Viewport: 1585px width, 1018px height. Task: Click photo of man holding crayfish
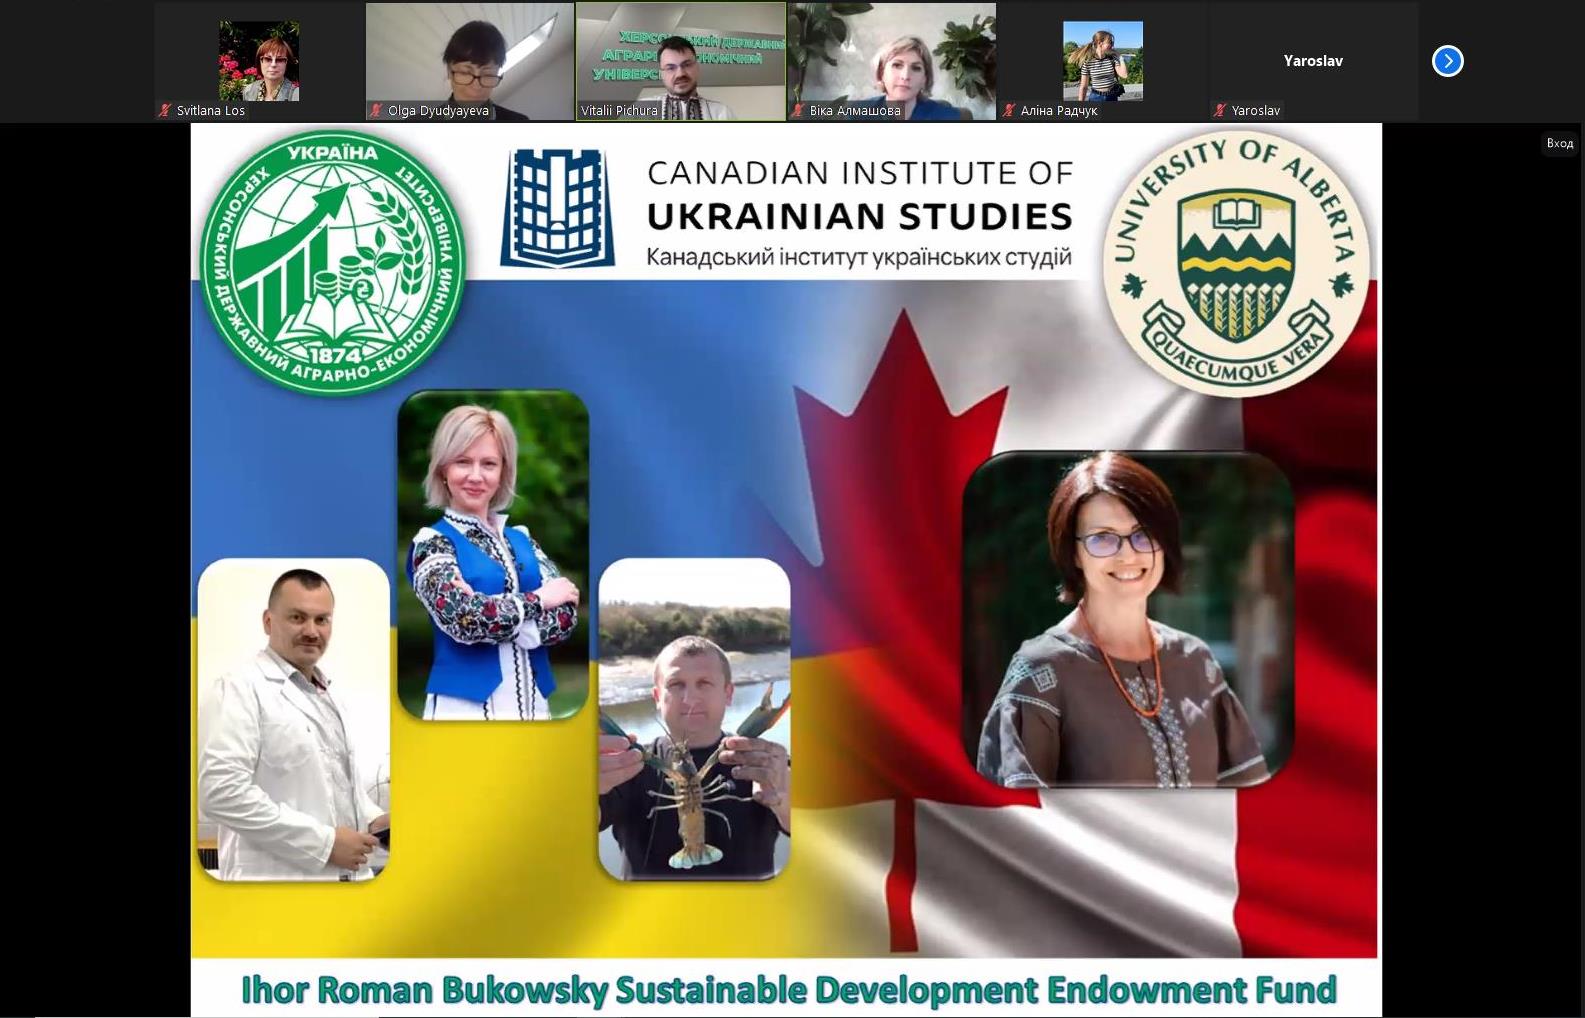pos(694,720)
